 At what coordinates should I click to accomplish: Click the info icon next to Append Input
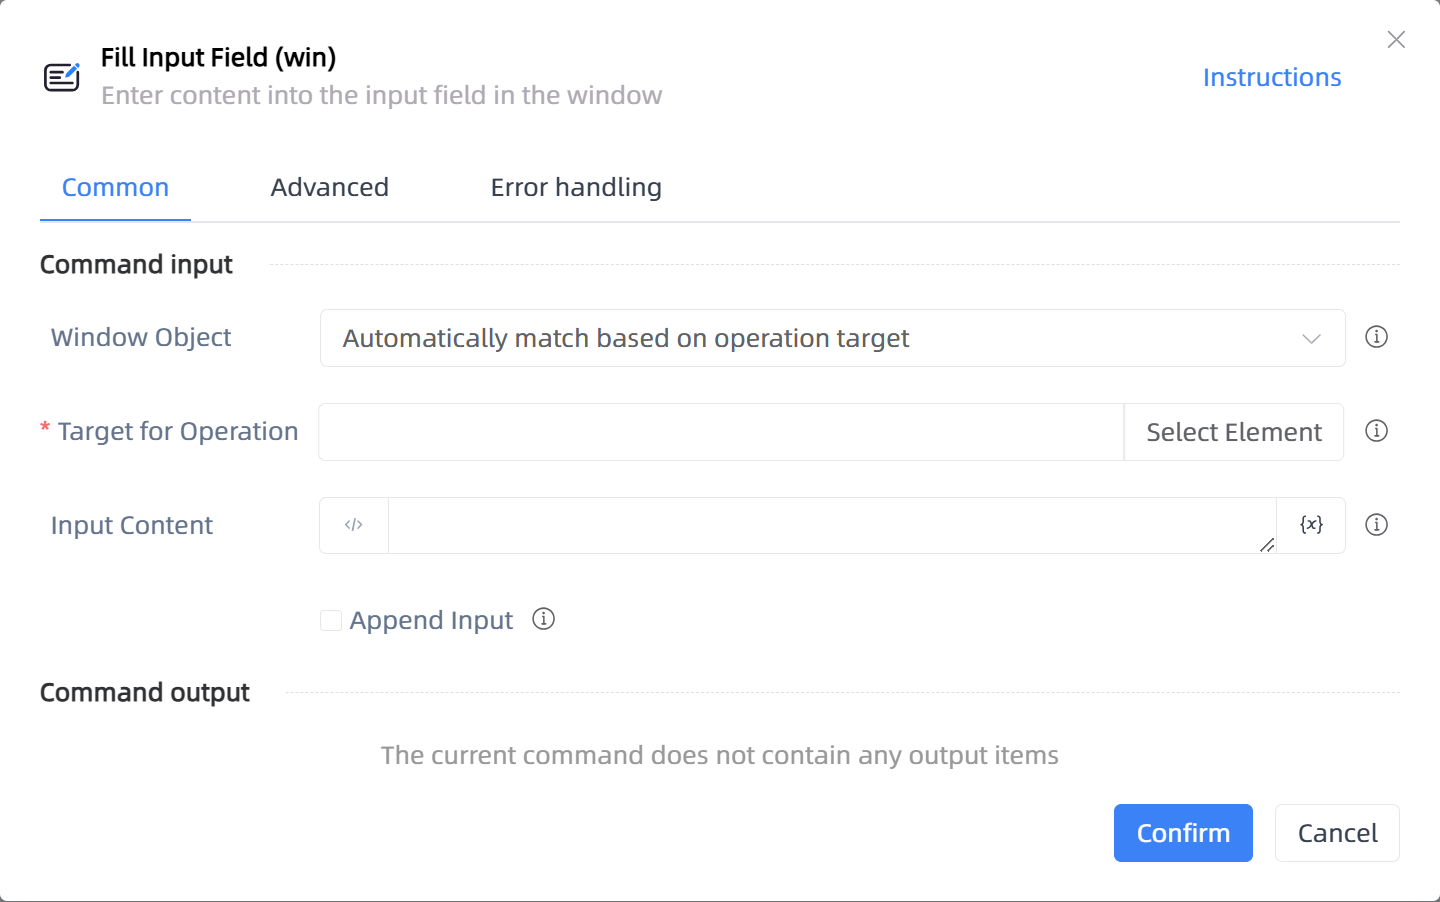[x=543, y=619]
